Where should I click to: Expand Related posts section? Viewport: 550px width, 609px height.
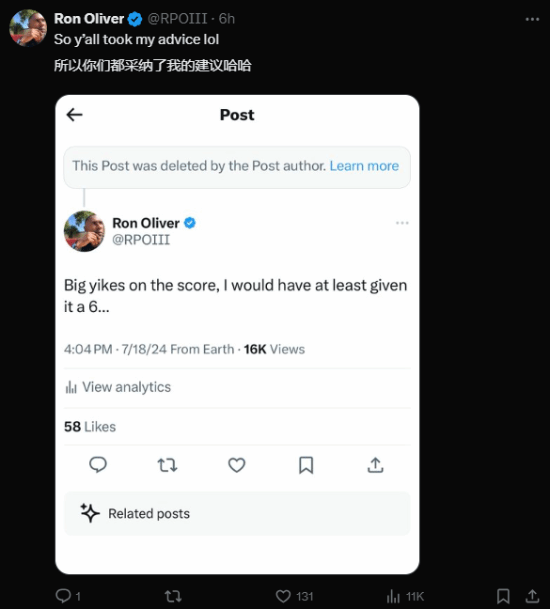click(x=237, y=513)
